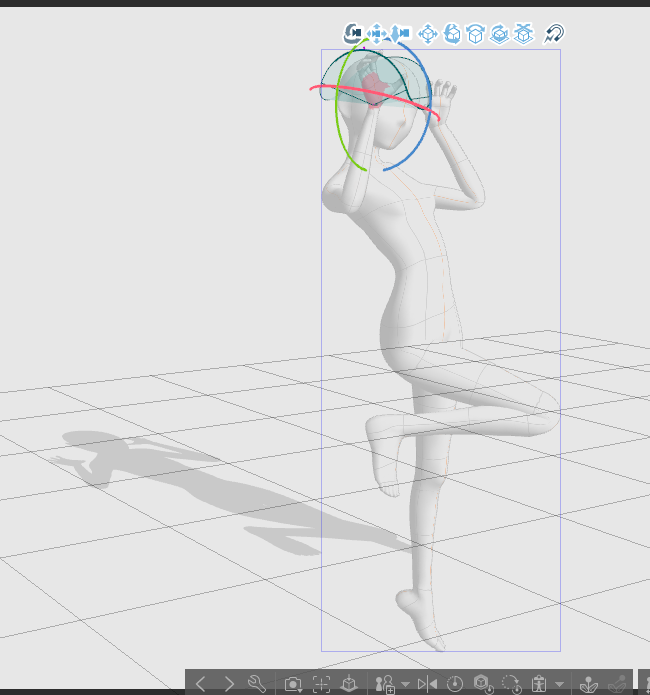Click the focus on editing target icon
Screen dimensions: 650x695
tap(321, 683)
